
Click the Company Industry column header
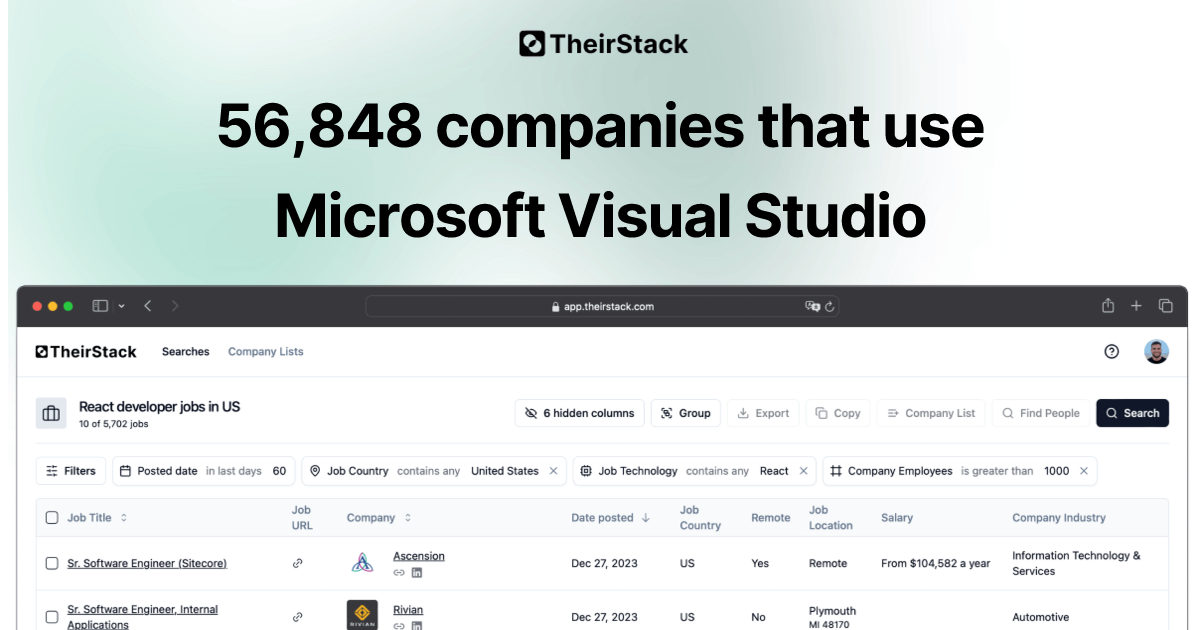coord(1059,518)
